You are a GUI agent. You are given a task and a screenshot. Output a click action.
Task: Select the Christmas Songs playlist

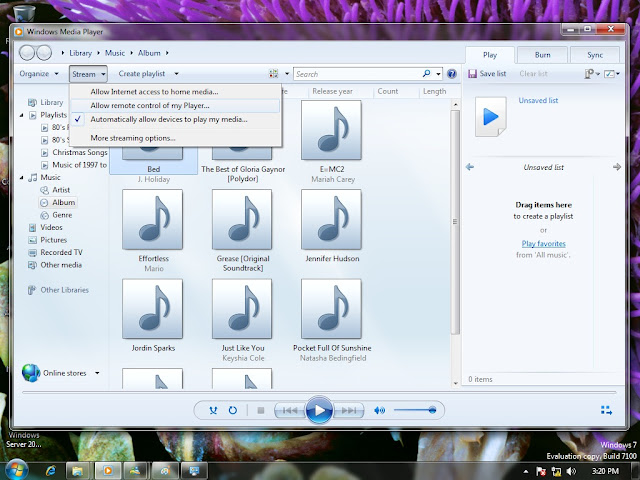[74, 152]
